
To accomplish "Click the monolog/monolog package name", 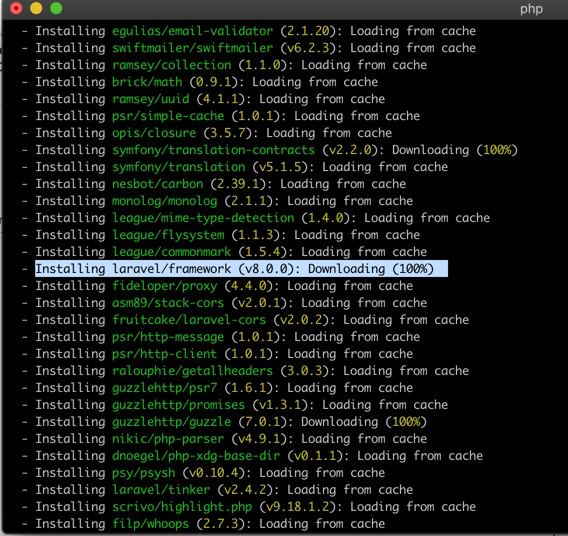I will pos(164,201).
